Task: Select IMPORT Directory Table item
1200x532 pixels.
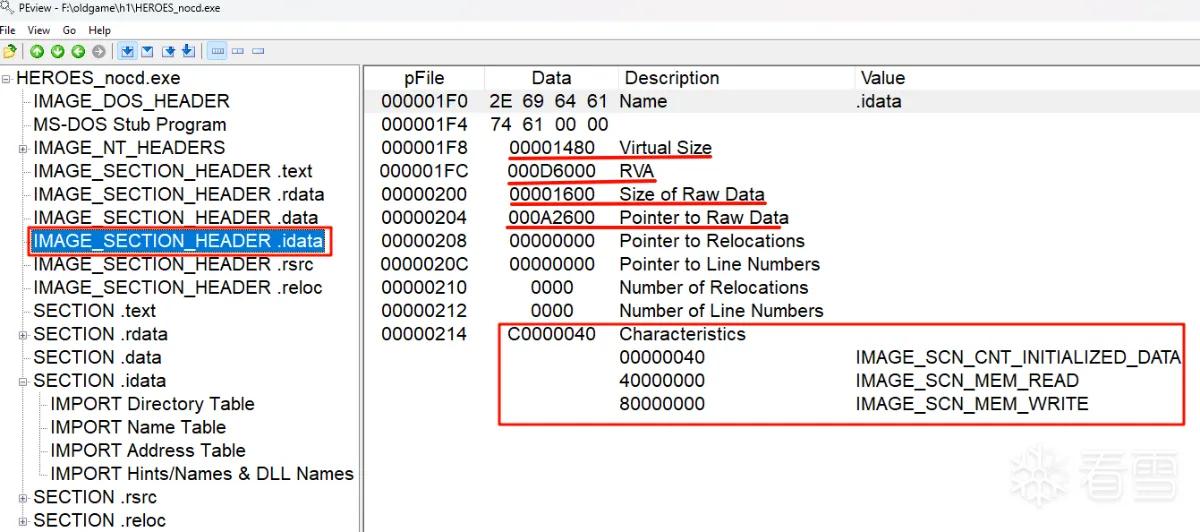Action: pos(152,404)
